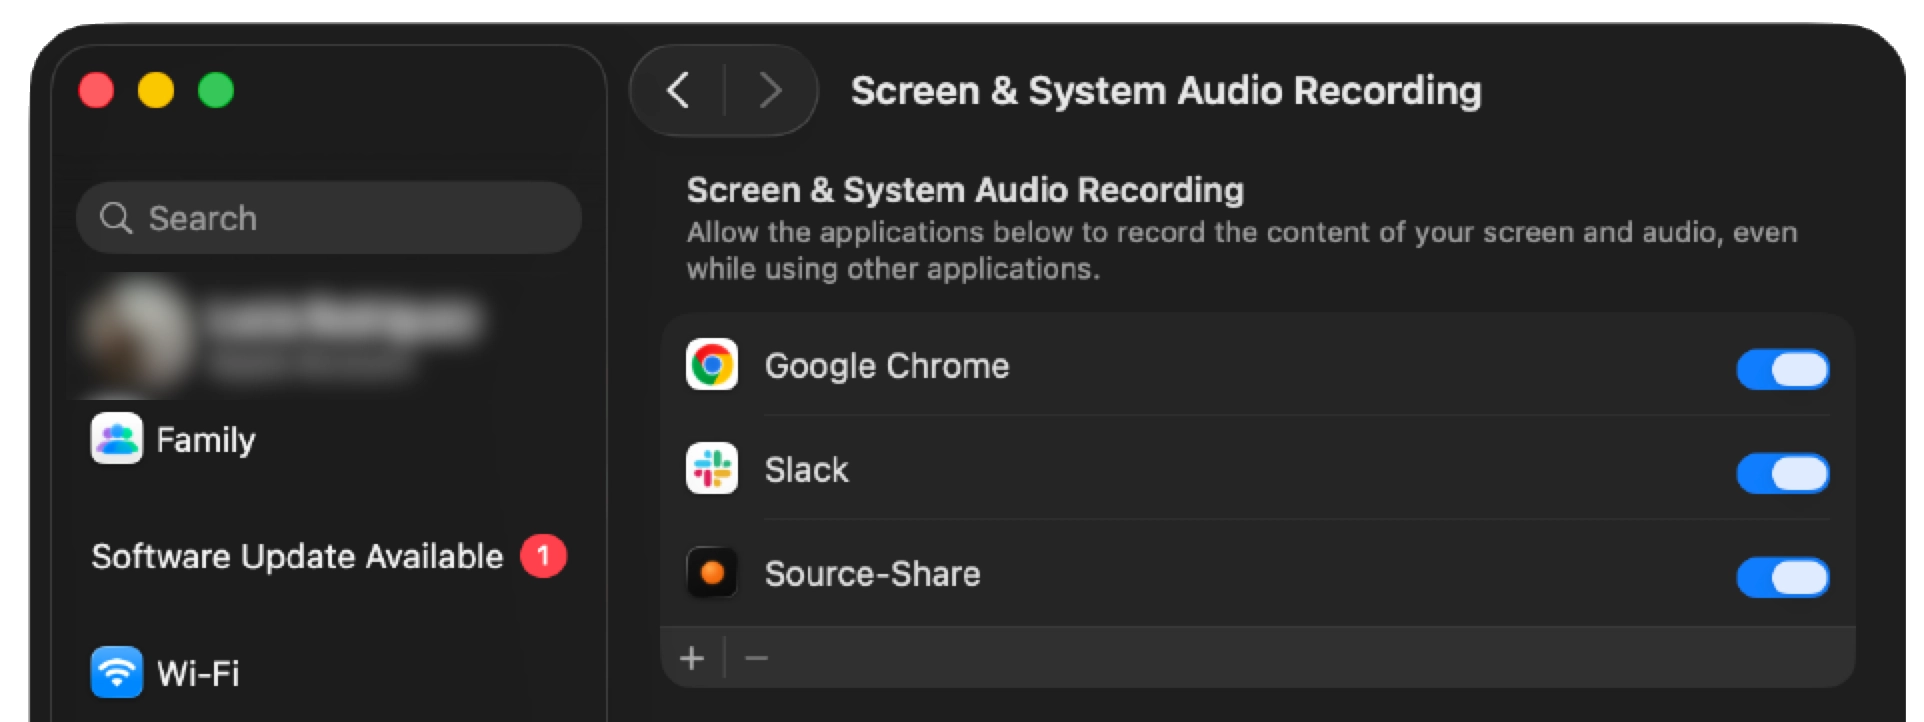Click the Screen & System Audio Recording title
The height and width of the screenshot is (722, 1924).
(x=1166, y=91)
